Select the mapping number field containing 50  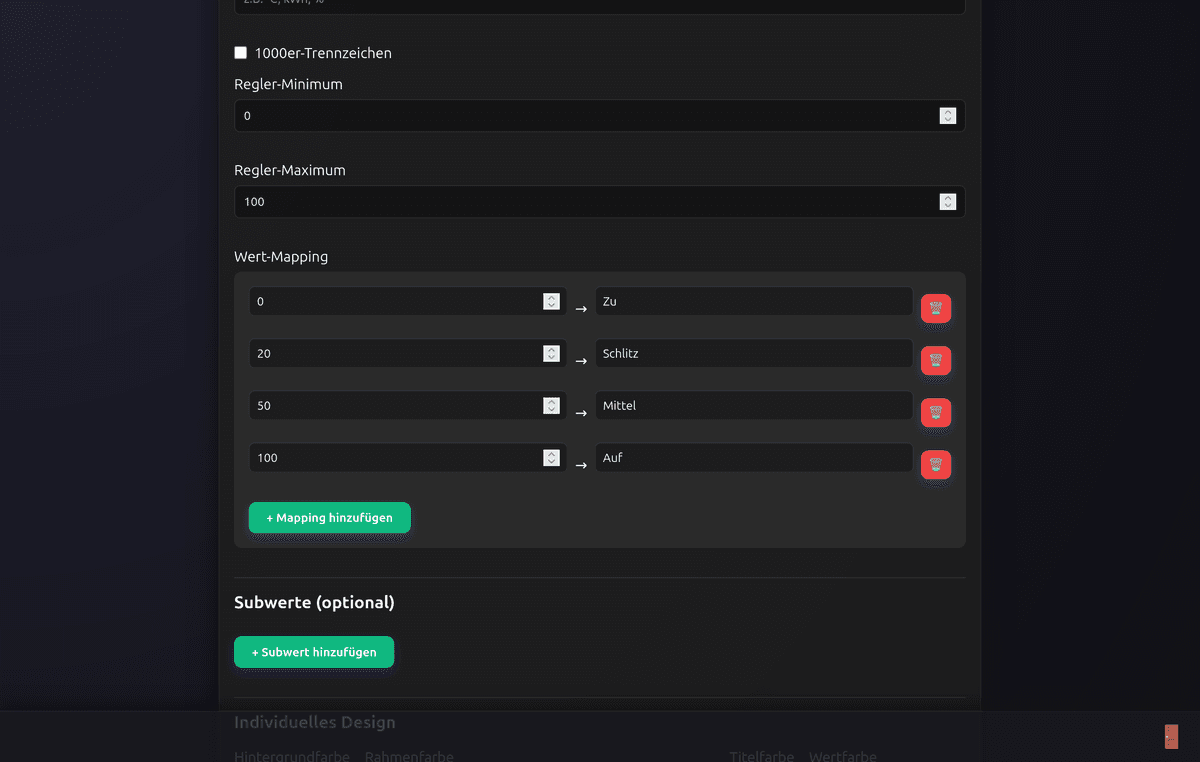tap(408, 405)
